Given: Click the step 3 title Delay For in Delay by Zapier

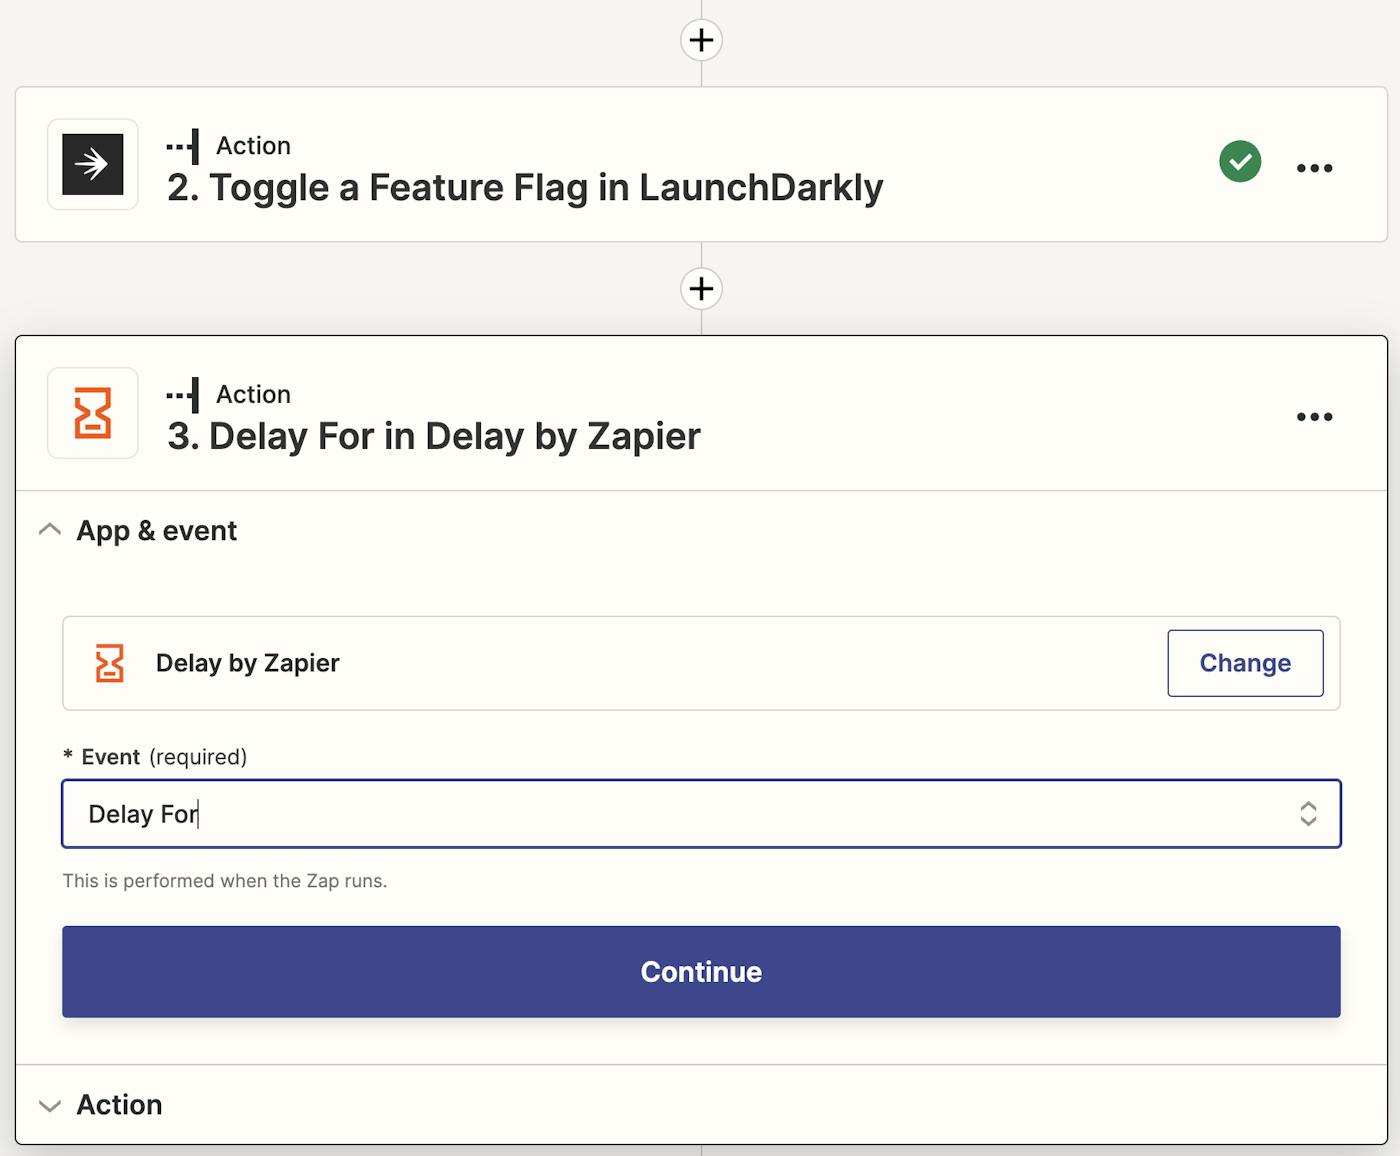Looking at the screenshot, I should click(434, 437).
